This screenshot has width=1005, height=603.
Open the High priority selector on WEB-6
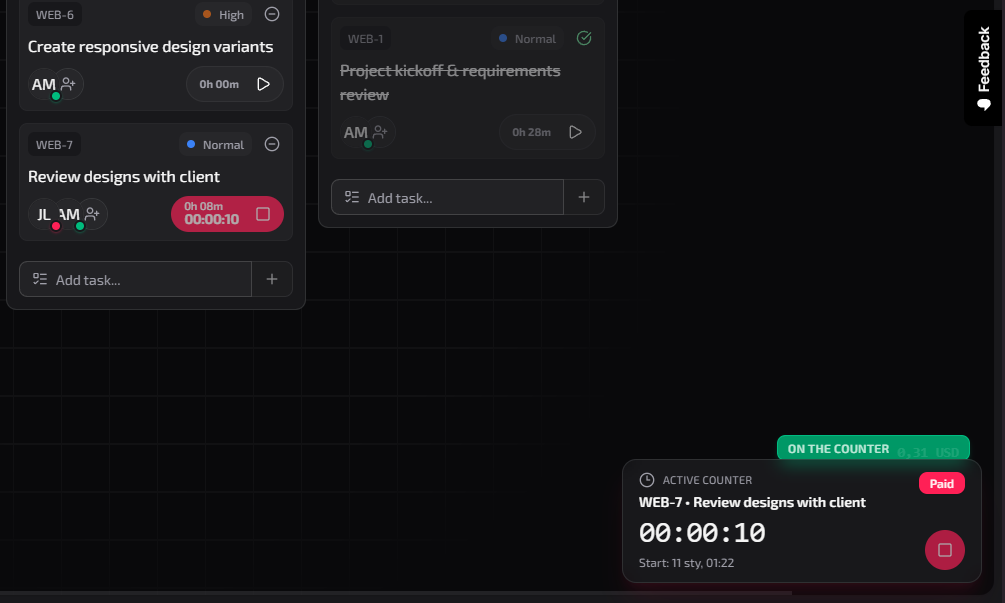(x=223, y=15)
